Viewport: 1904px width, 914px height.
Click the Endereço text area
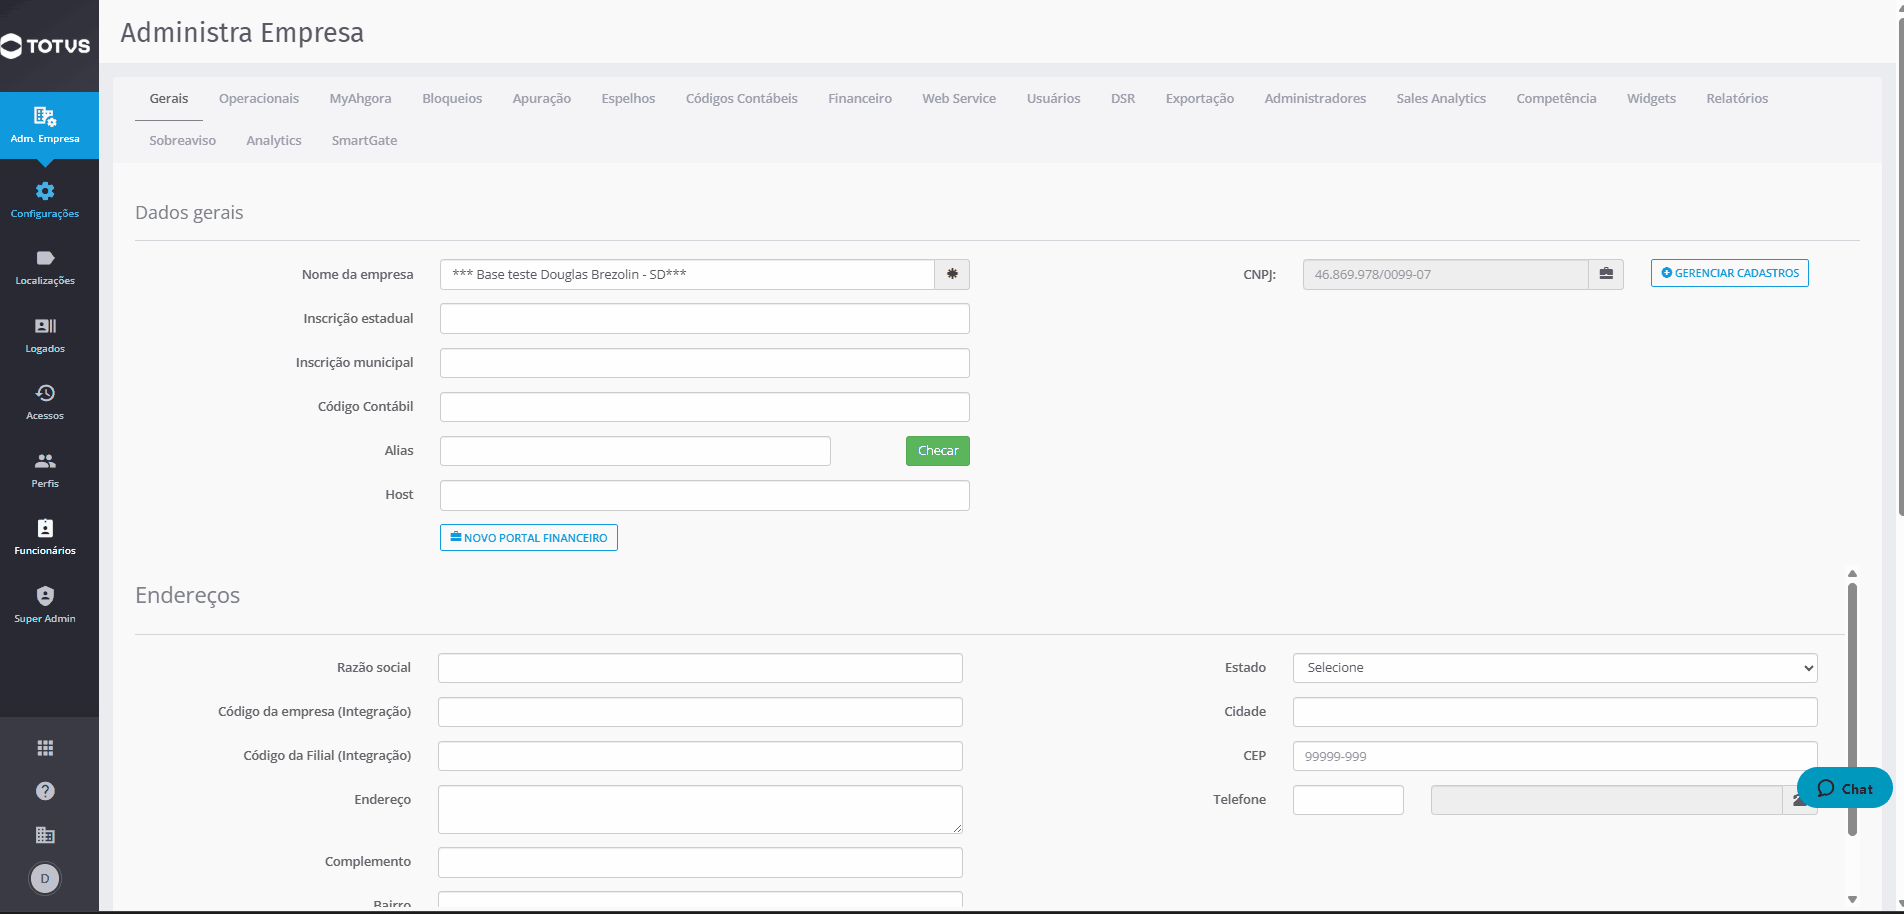(700, 809)
